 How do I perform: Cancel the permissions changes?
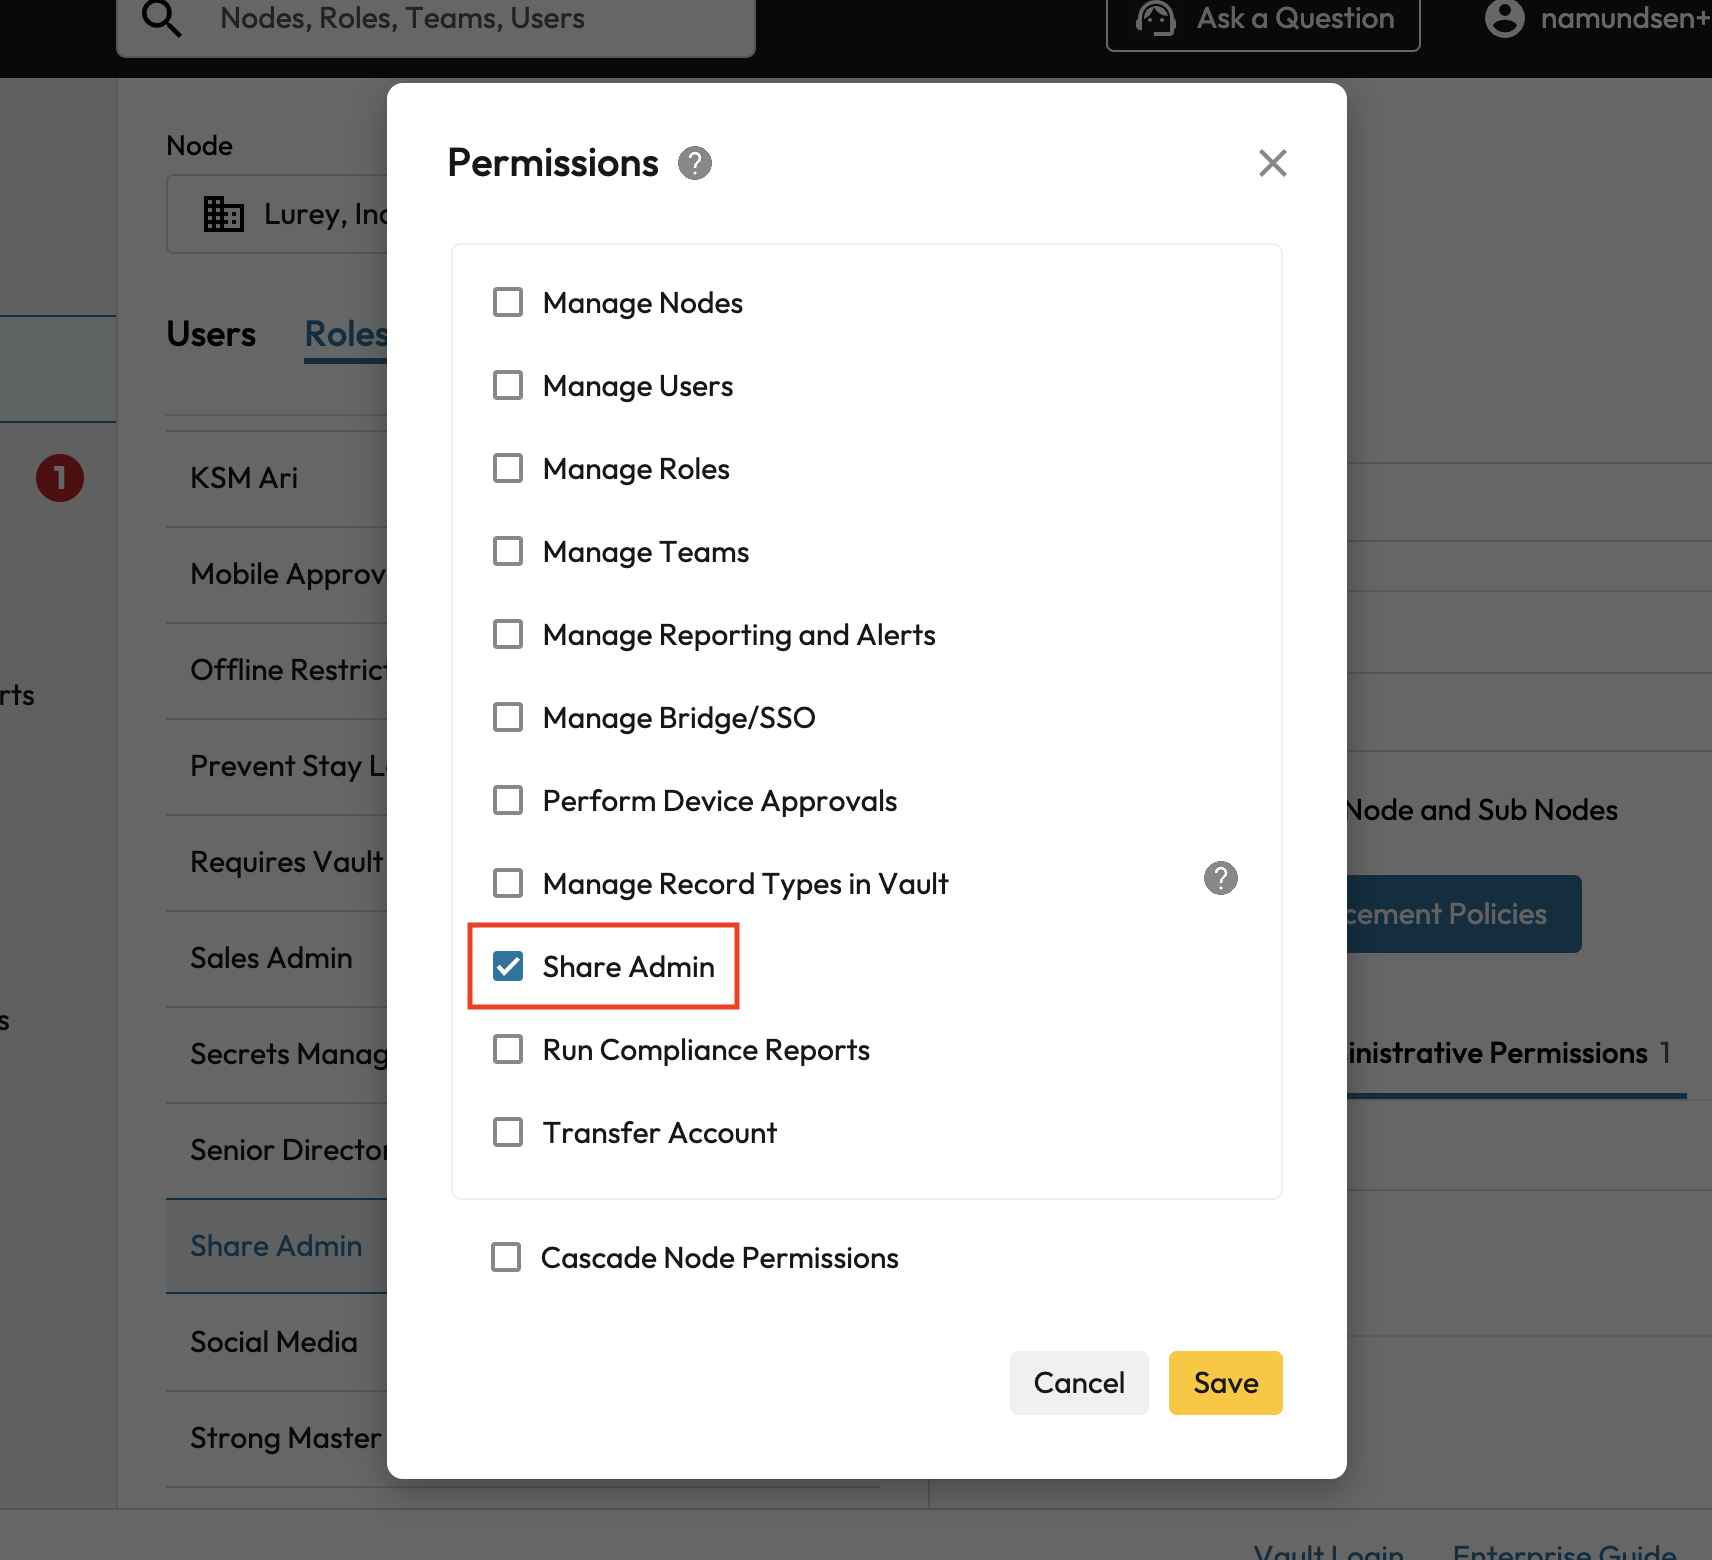click(x=1079, y=1383)
